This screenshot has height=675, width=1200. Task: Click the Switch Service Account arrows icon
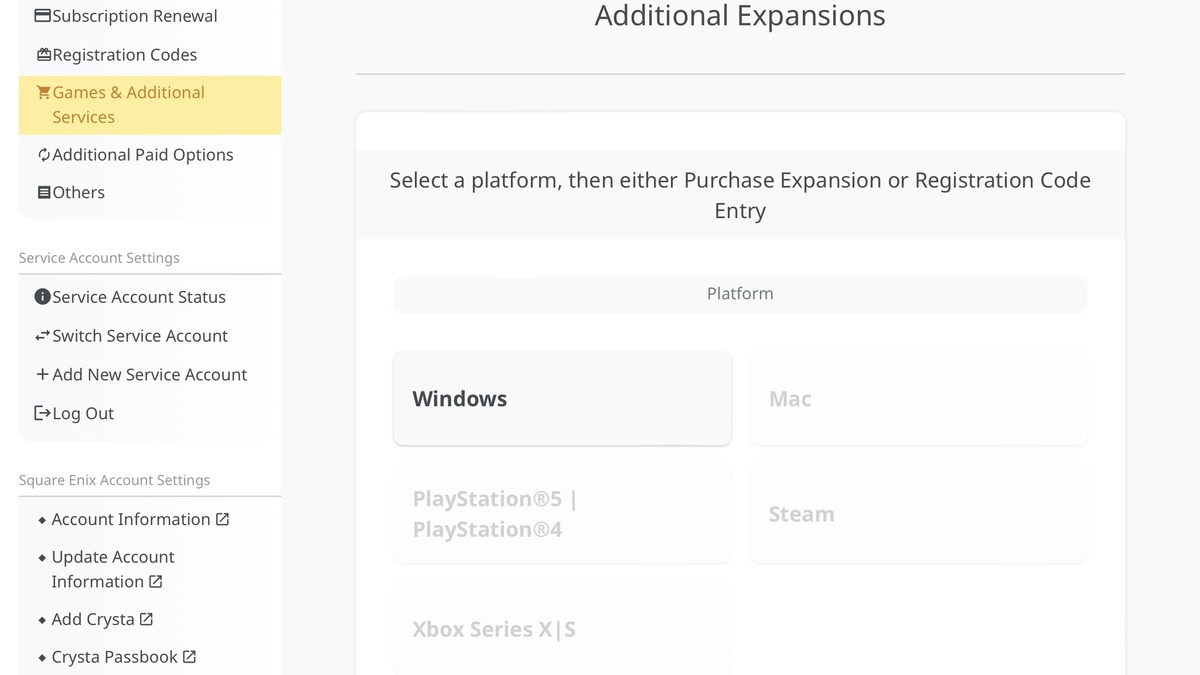43,336
